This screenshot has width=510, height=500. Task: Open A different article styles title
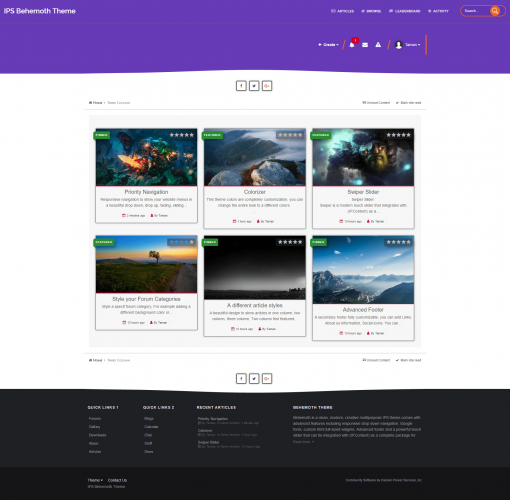pos(255,305)
